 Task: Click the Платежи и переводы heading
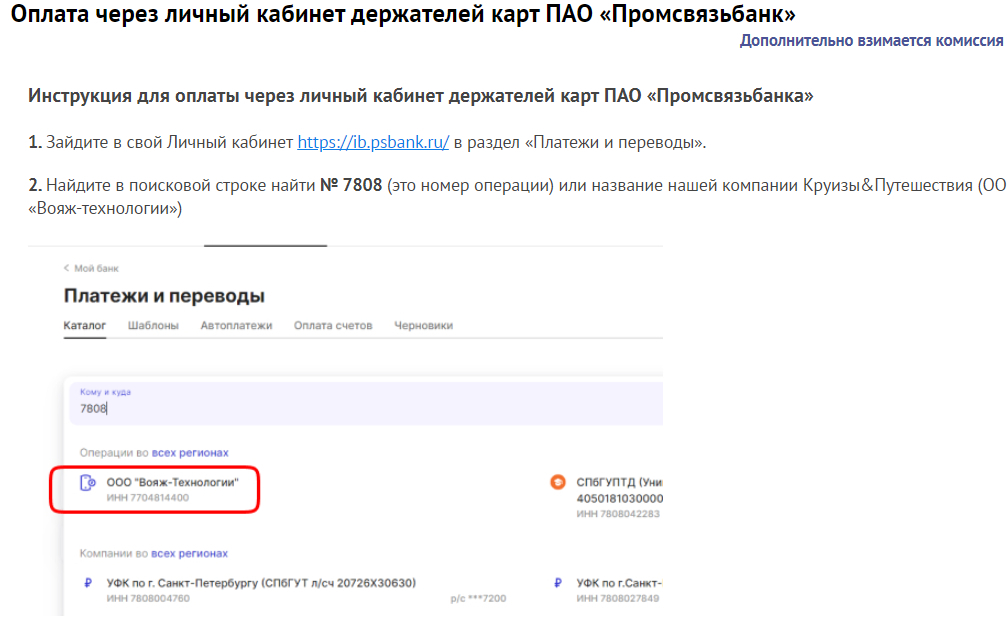tap(164, 296)
